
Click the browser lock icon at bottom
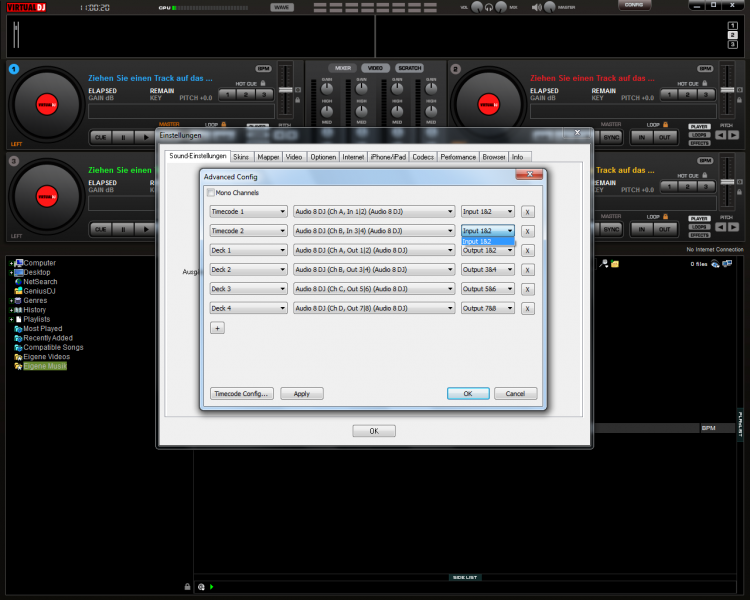pos(188,587)
